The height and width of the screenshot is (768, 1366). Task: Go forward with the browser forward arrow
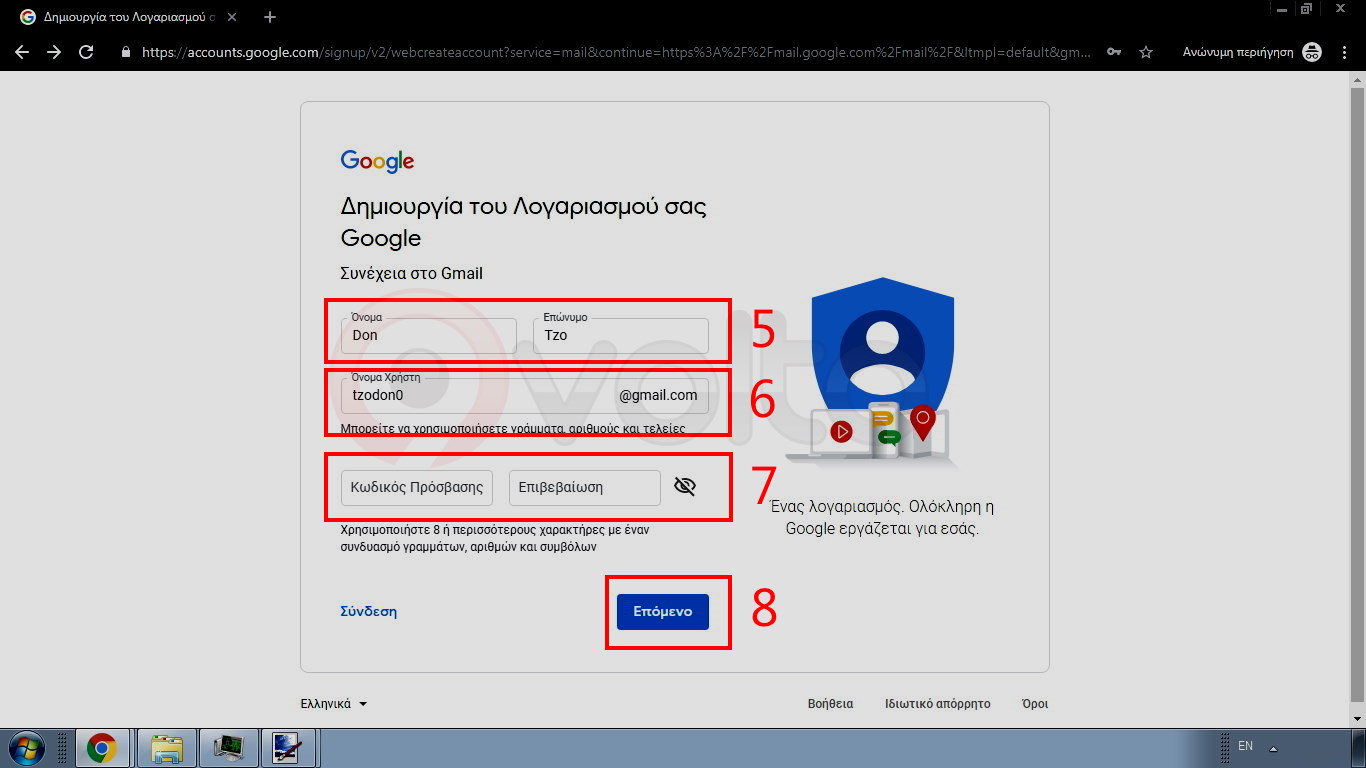[54, 52]
